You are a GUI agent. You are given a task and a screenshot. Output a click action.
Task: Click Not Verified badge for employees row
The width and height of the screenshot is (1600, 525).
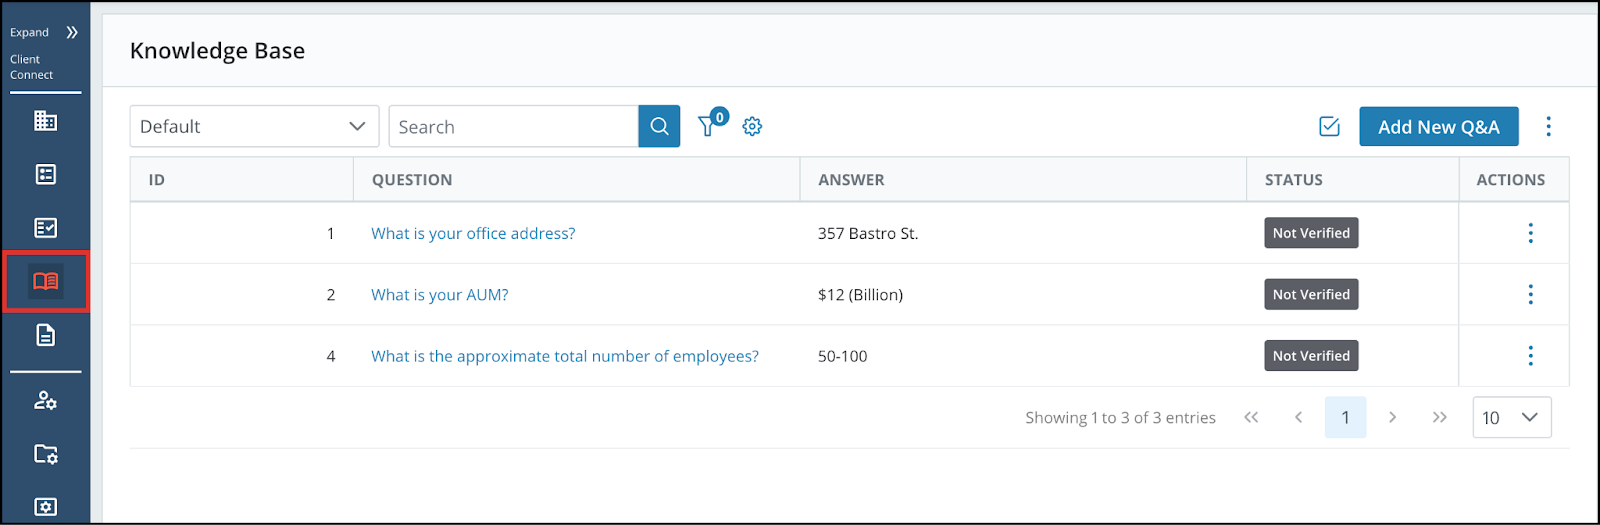(x=1311, y=356)
